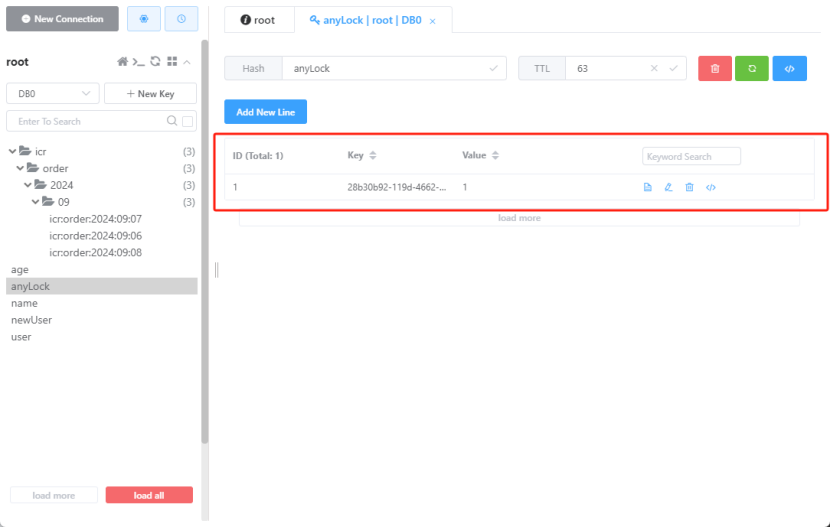The height and width of the screenshot is (528, 830).
Task: Go to root connection home icon
Action: click(122, 62)
